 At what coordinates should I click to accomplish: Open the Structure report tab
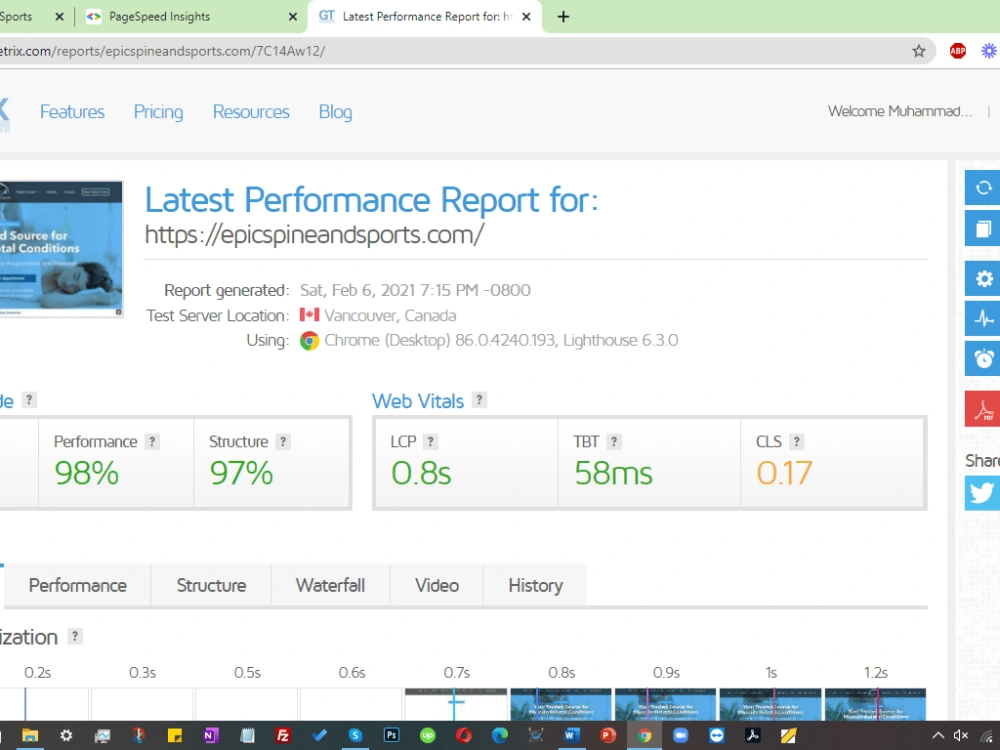point(211,585)
